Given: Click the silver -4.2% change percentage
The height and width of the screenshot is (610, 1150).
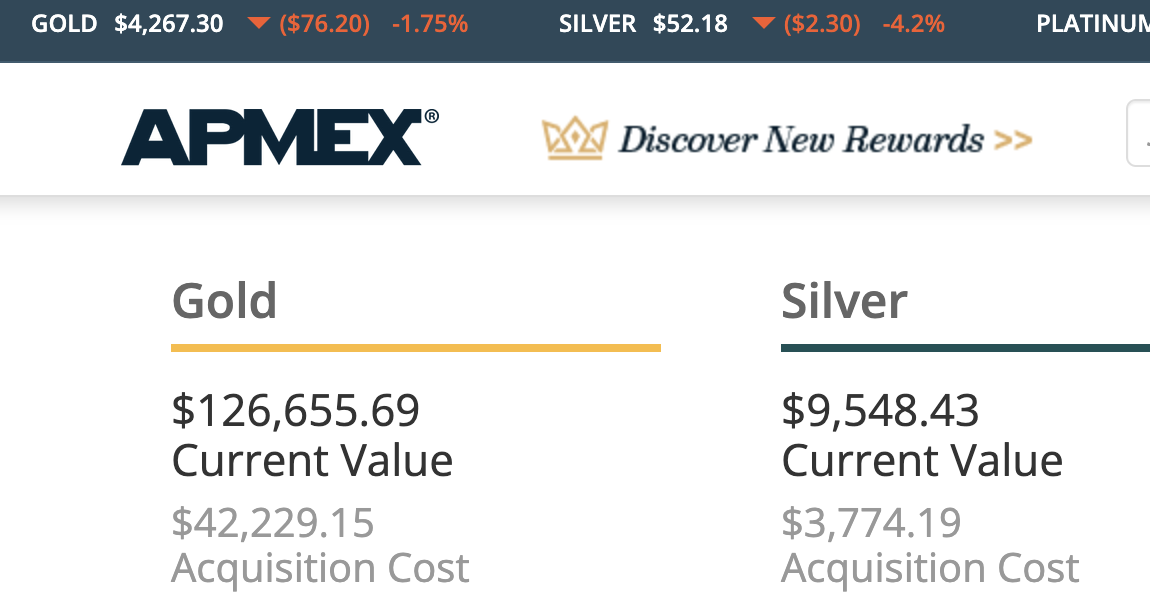Looking at the screenshot, I should click(913, 24).
